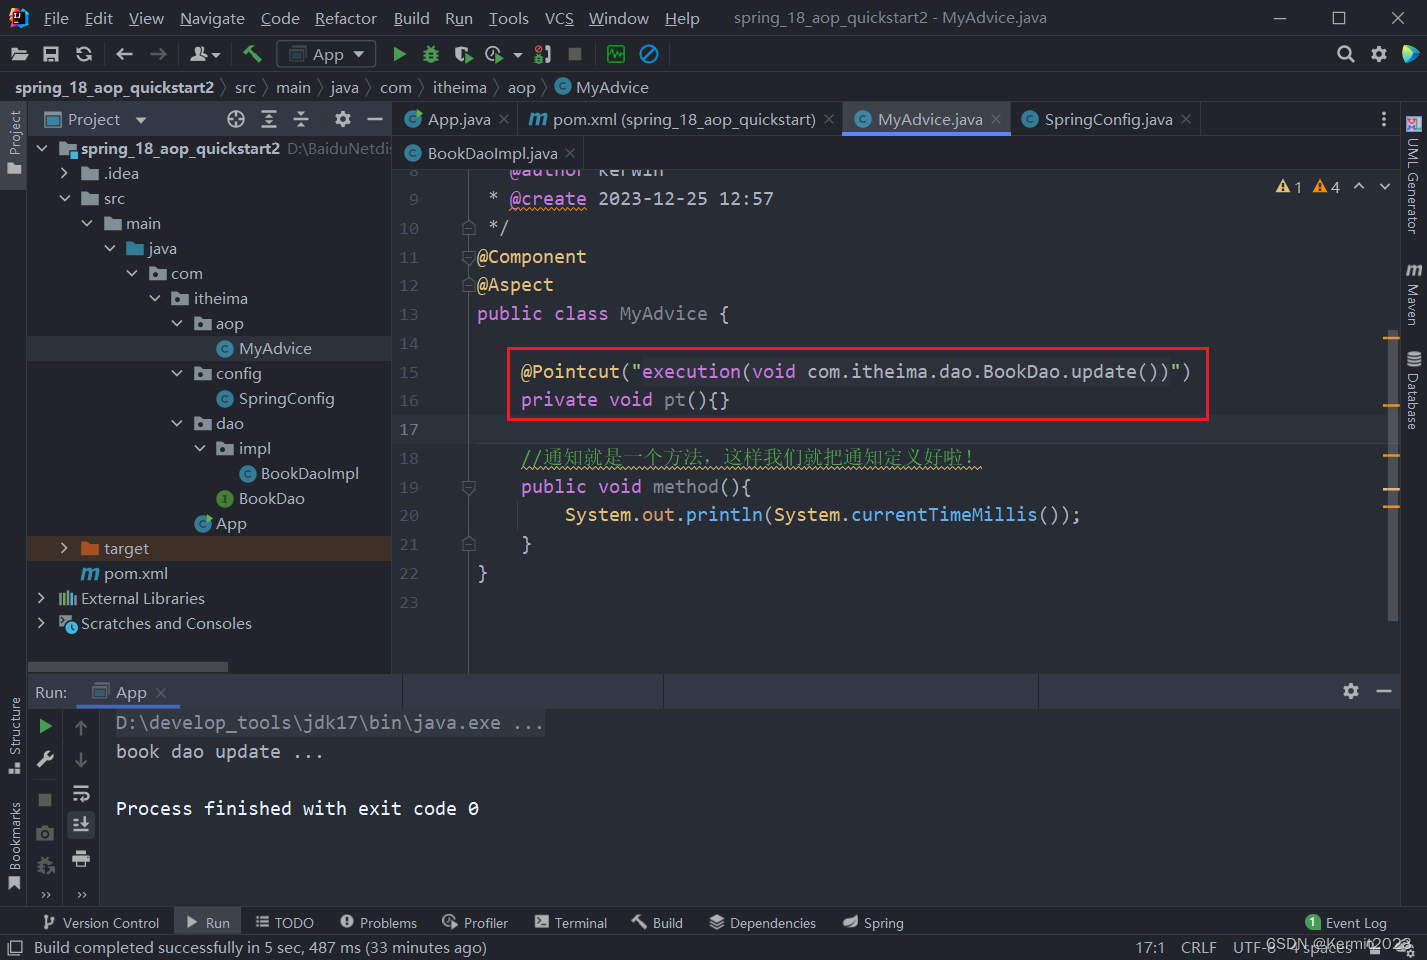Open the Profiler tool window
Screen dimensions: 1427x960
(474, 922)
